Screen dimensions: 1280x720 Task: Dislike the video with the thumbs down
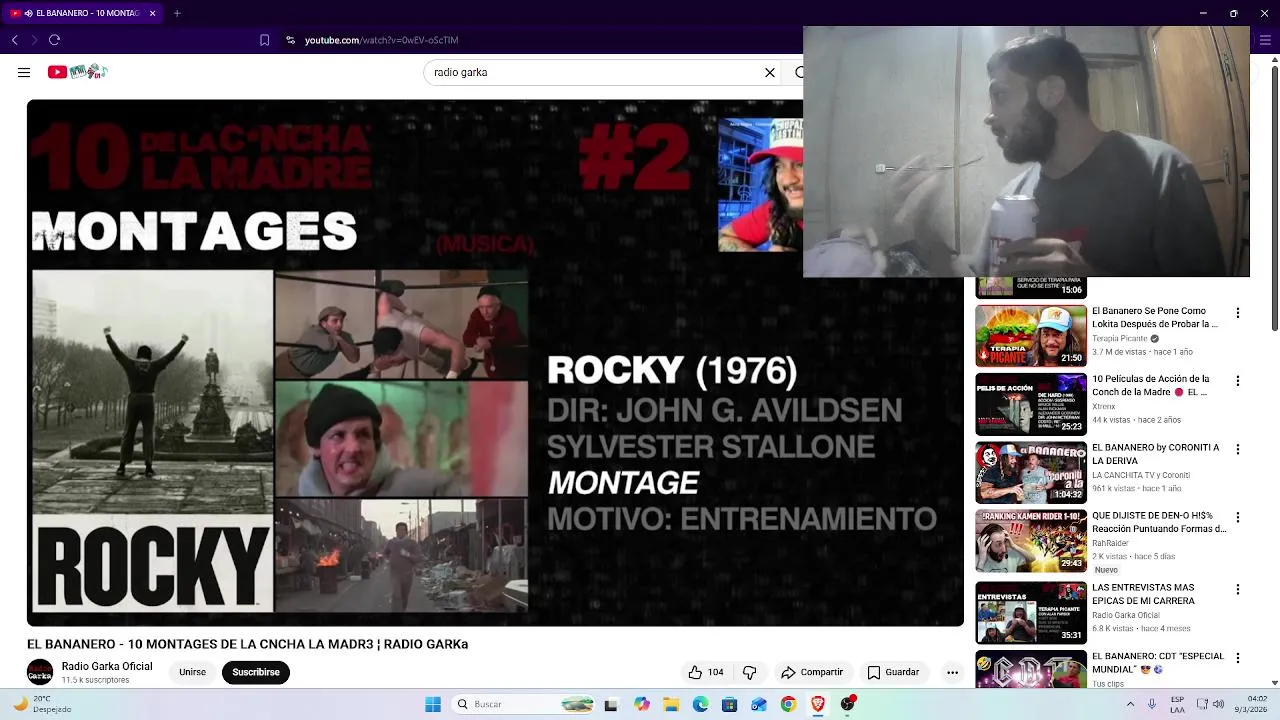749,672
